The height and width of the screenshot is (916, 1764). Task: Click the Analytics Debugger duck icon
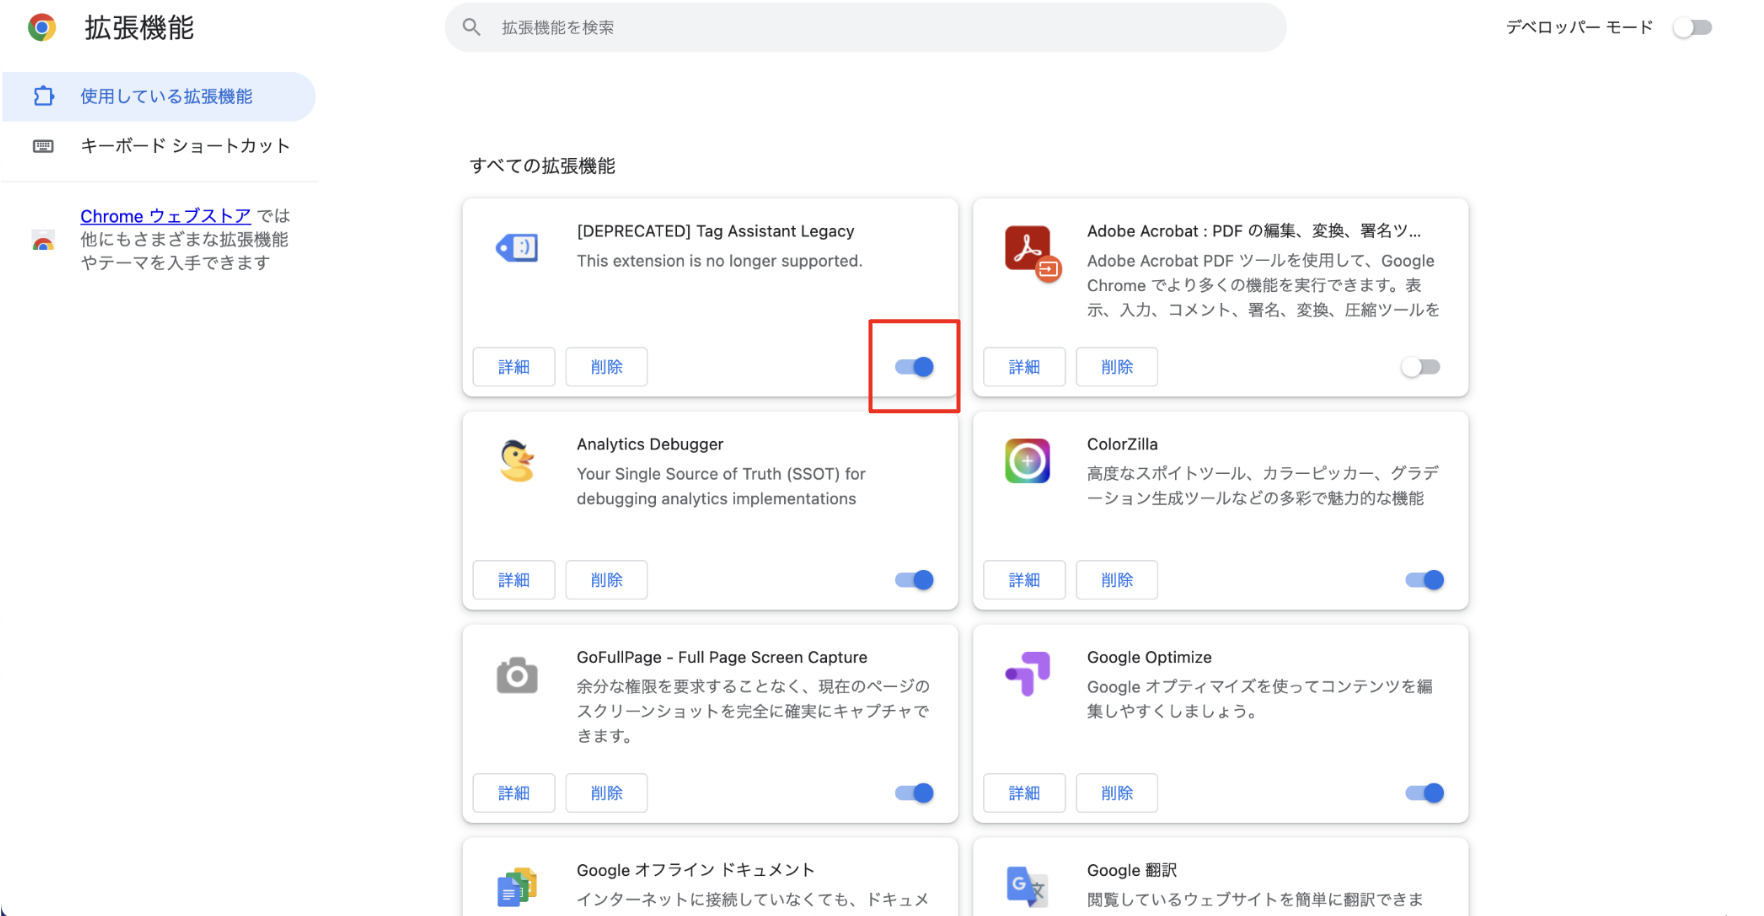(x=517, y=461)
